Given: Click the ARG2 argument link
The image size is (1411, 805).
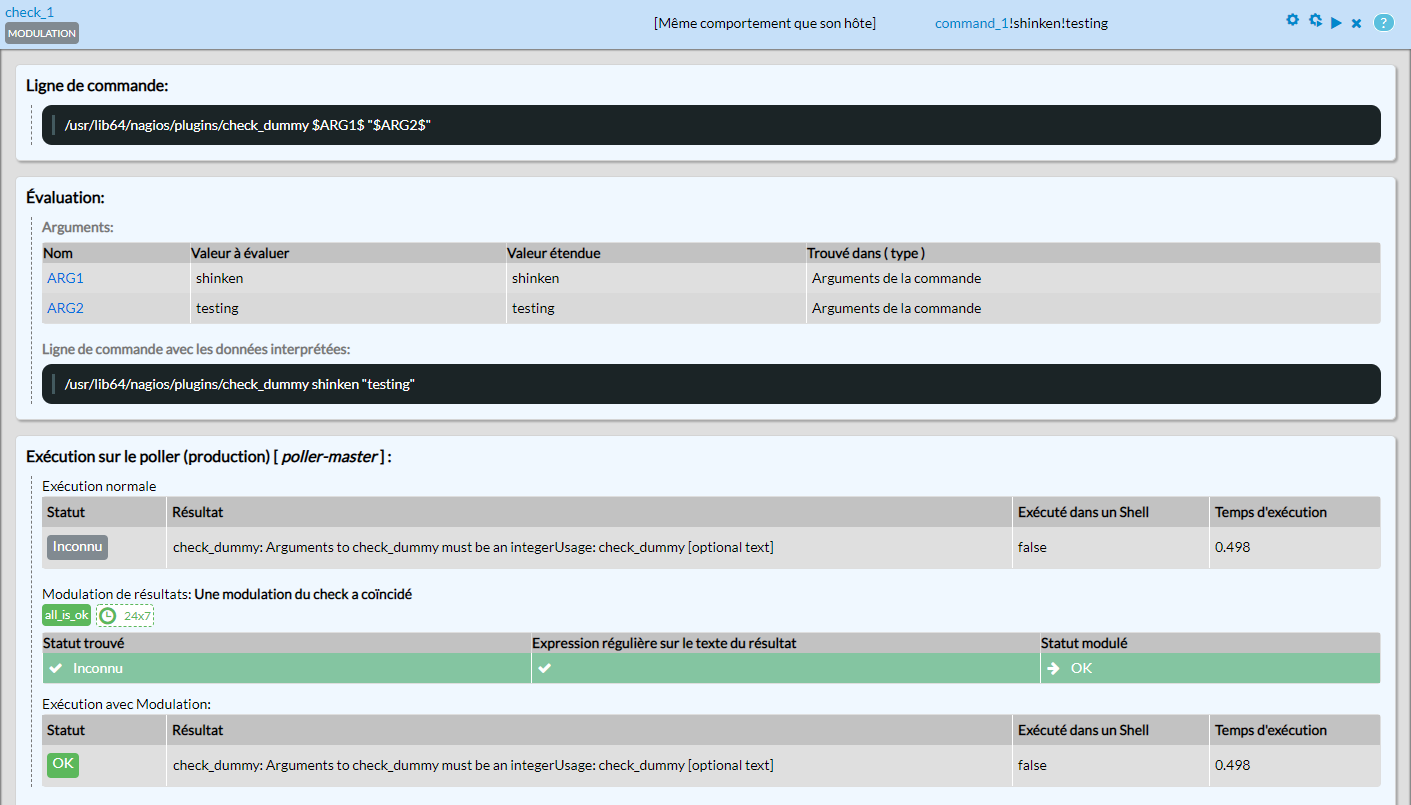Looking at the screenshot, I should tap(65, 308).
